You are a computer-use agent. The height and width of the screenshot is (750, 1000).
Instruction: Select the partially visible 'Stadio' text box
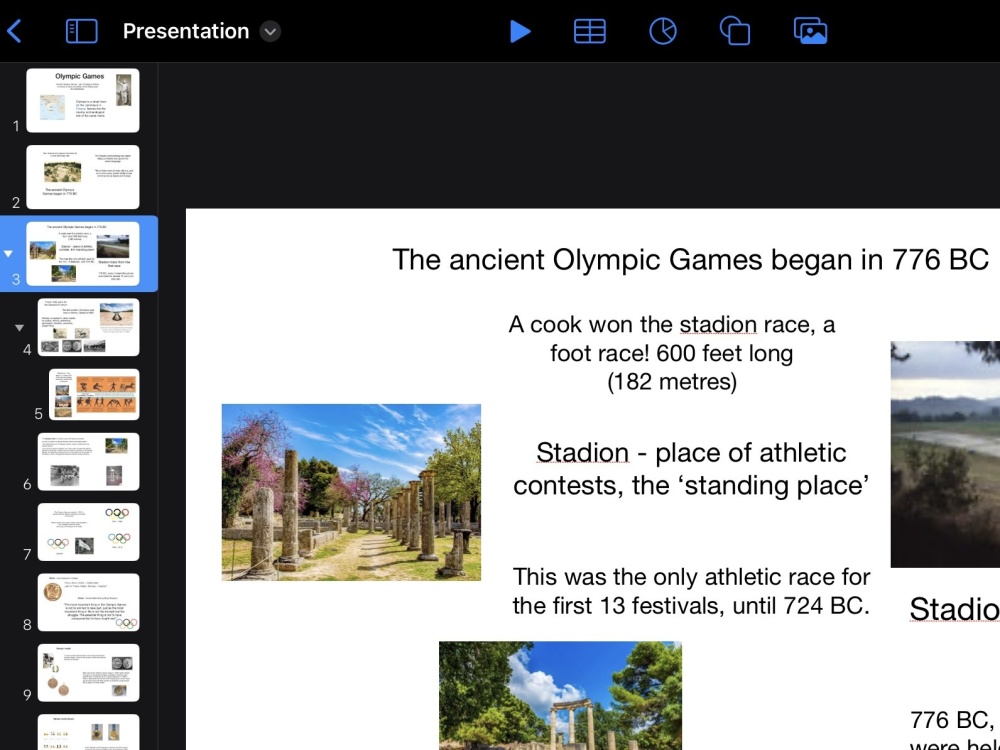[x=954, y=609]
